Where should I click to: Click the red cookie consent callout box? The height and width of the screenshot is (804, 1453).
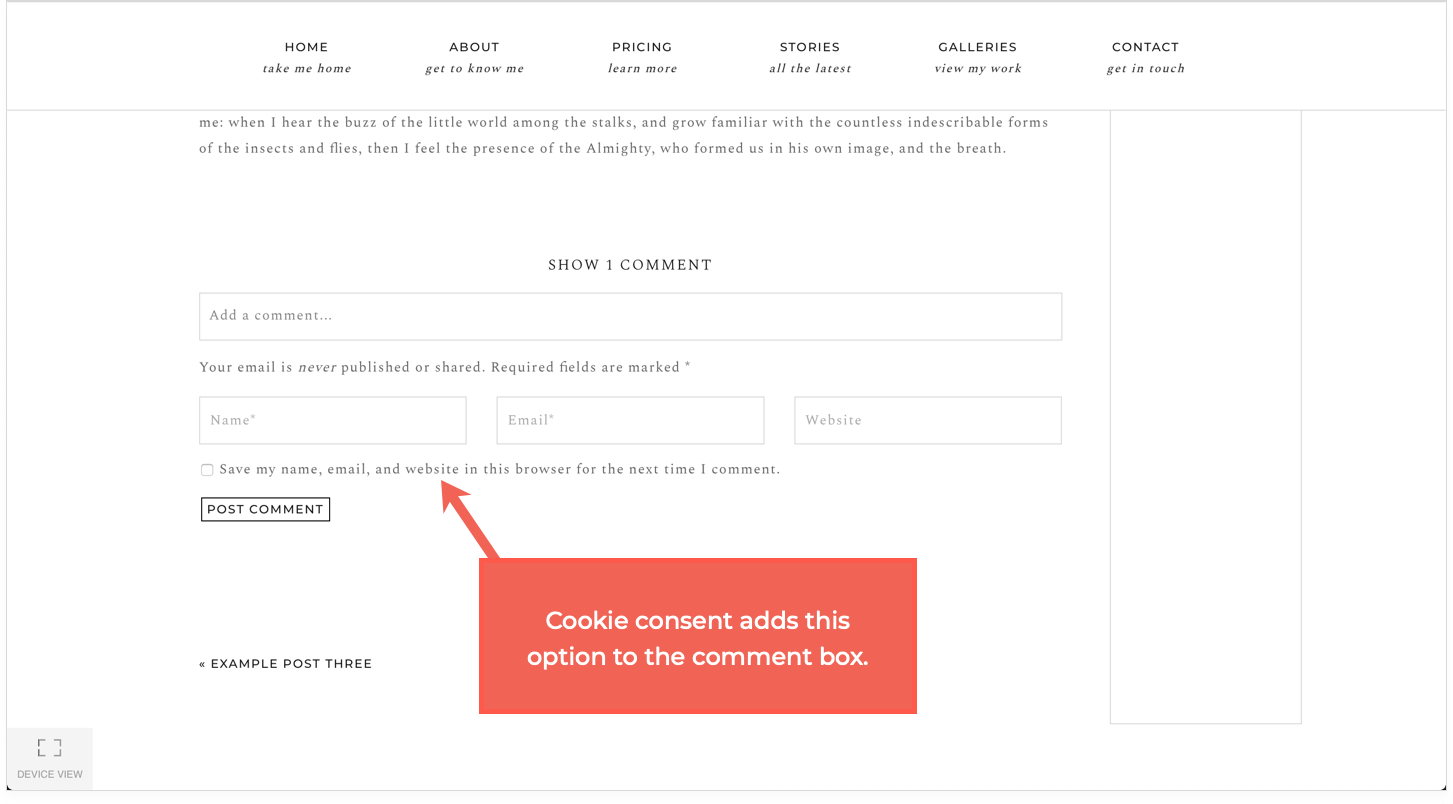698,636
